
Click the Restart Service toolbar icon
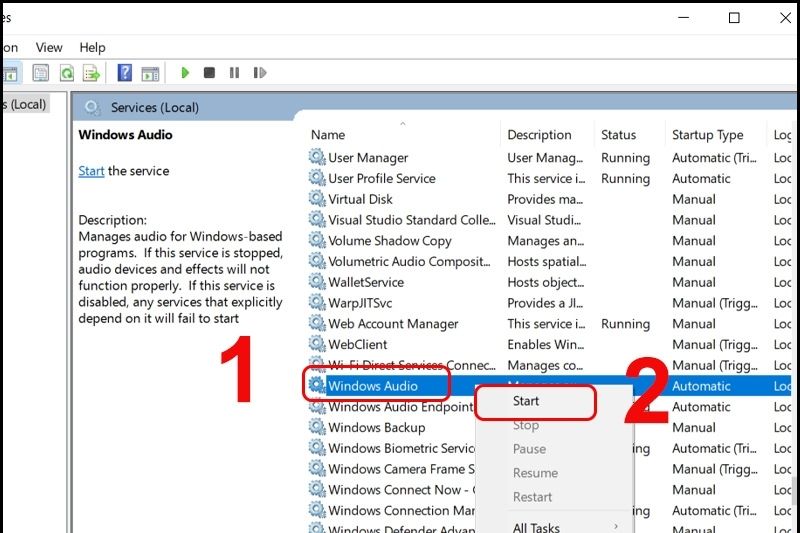tap(260, 73)
